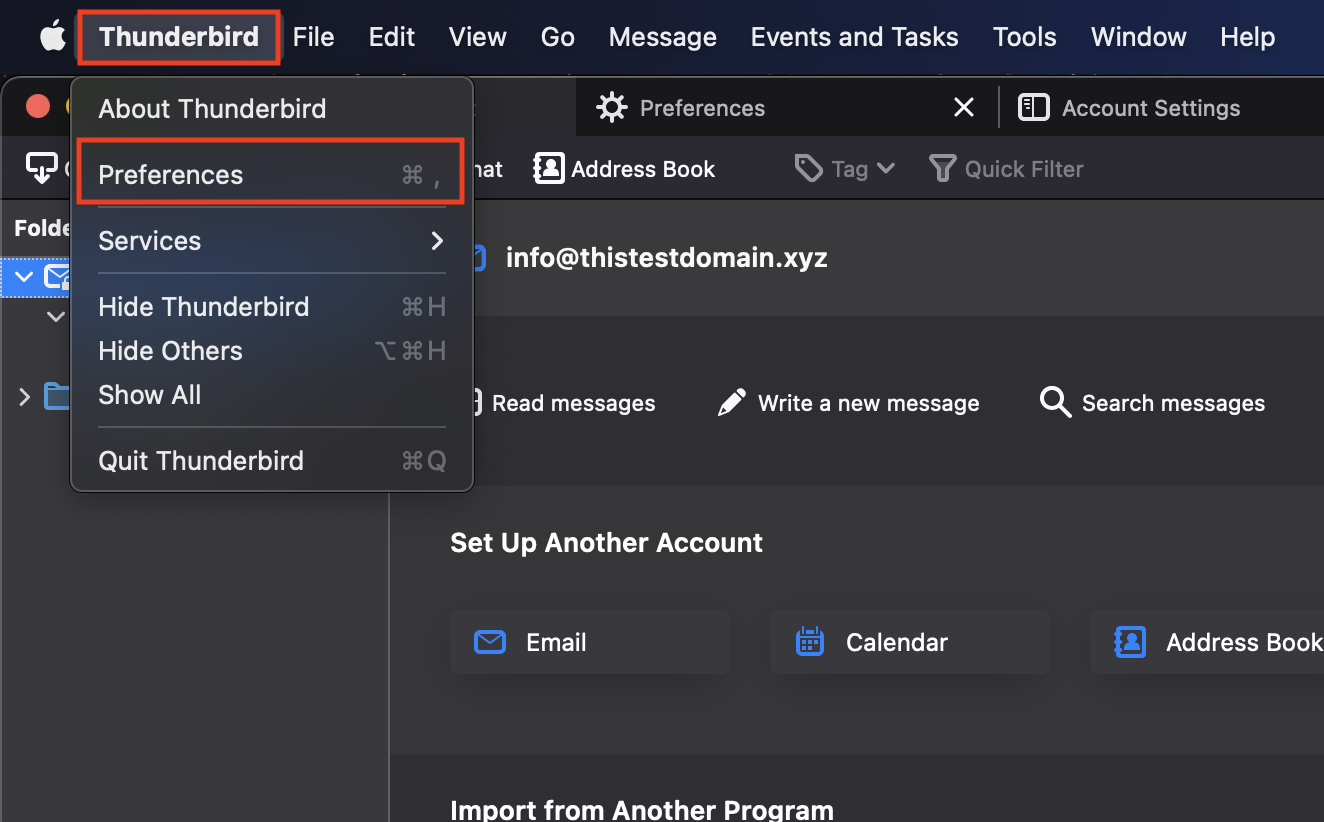Click Write a new message

click(x=848, y=403)
